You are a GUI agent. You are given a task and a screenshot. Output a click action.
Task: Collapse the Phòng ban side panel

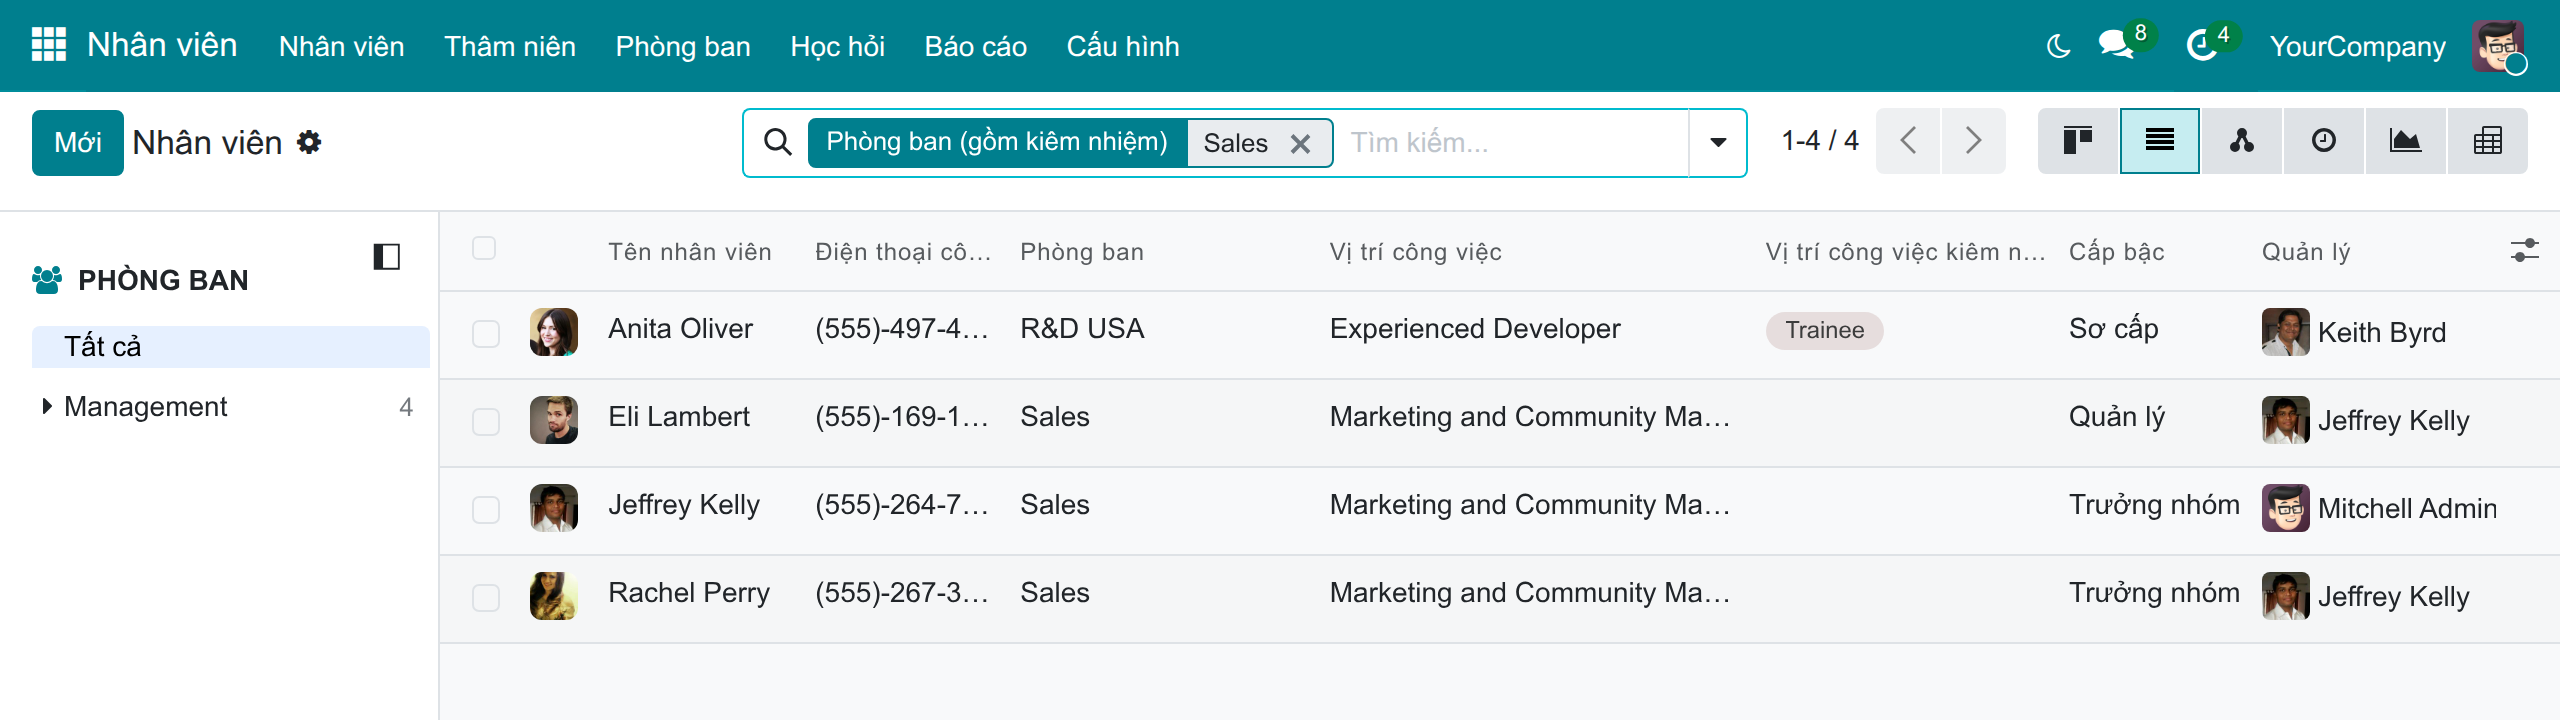(386, 257)
